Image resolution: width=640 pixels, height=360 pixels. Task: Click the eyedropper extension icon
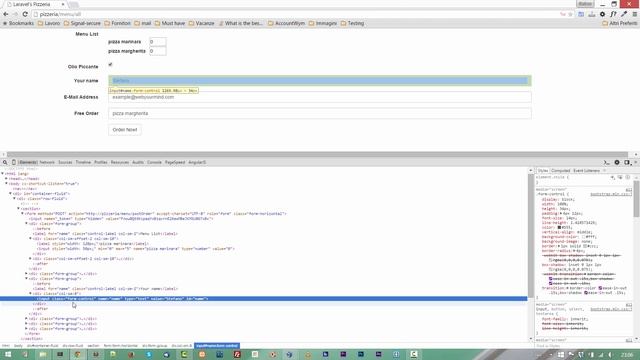(x=624, y=14)
